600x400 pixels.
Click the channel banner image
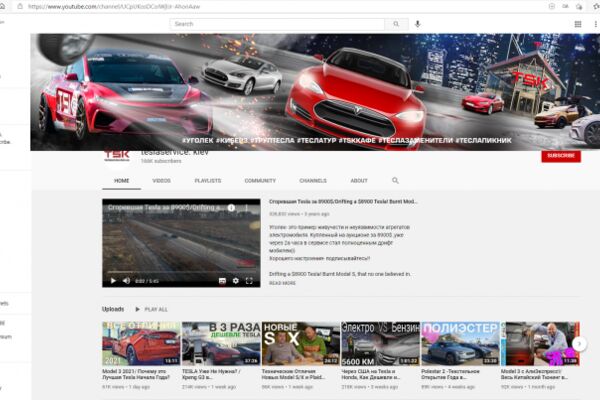tap(315, 92)
